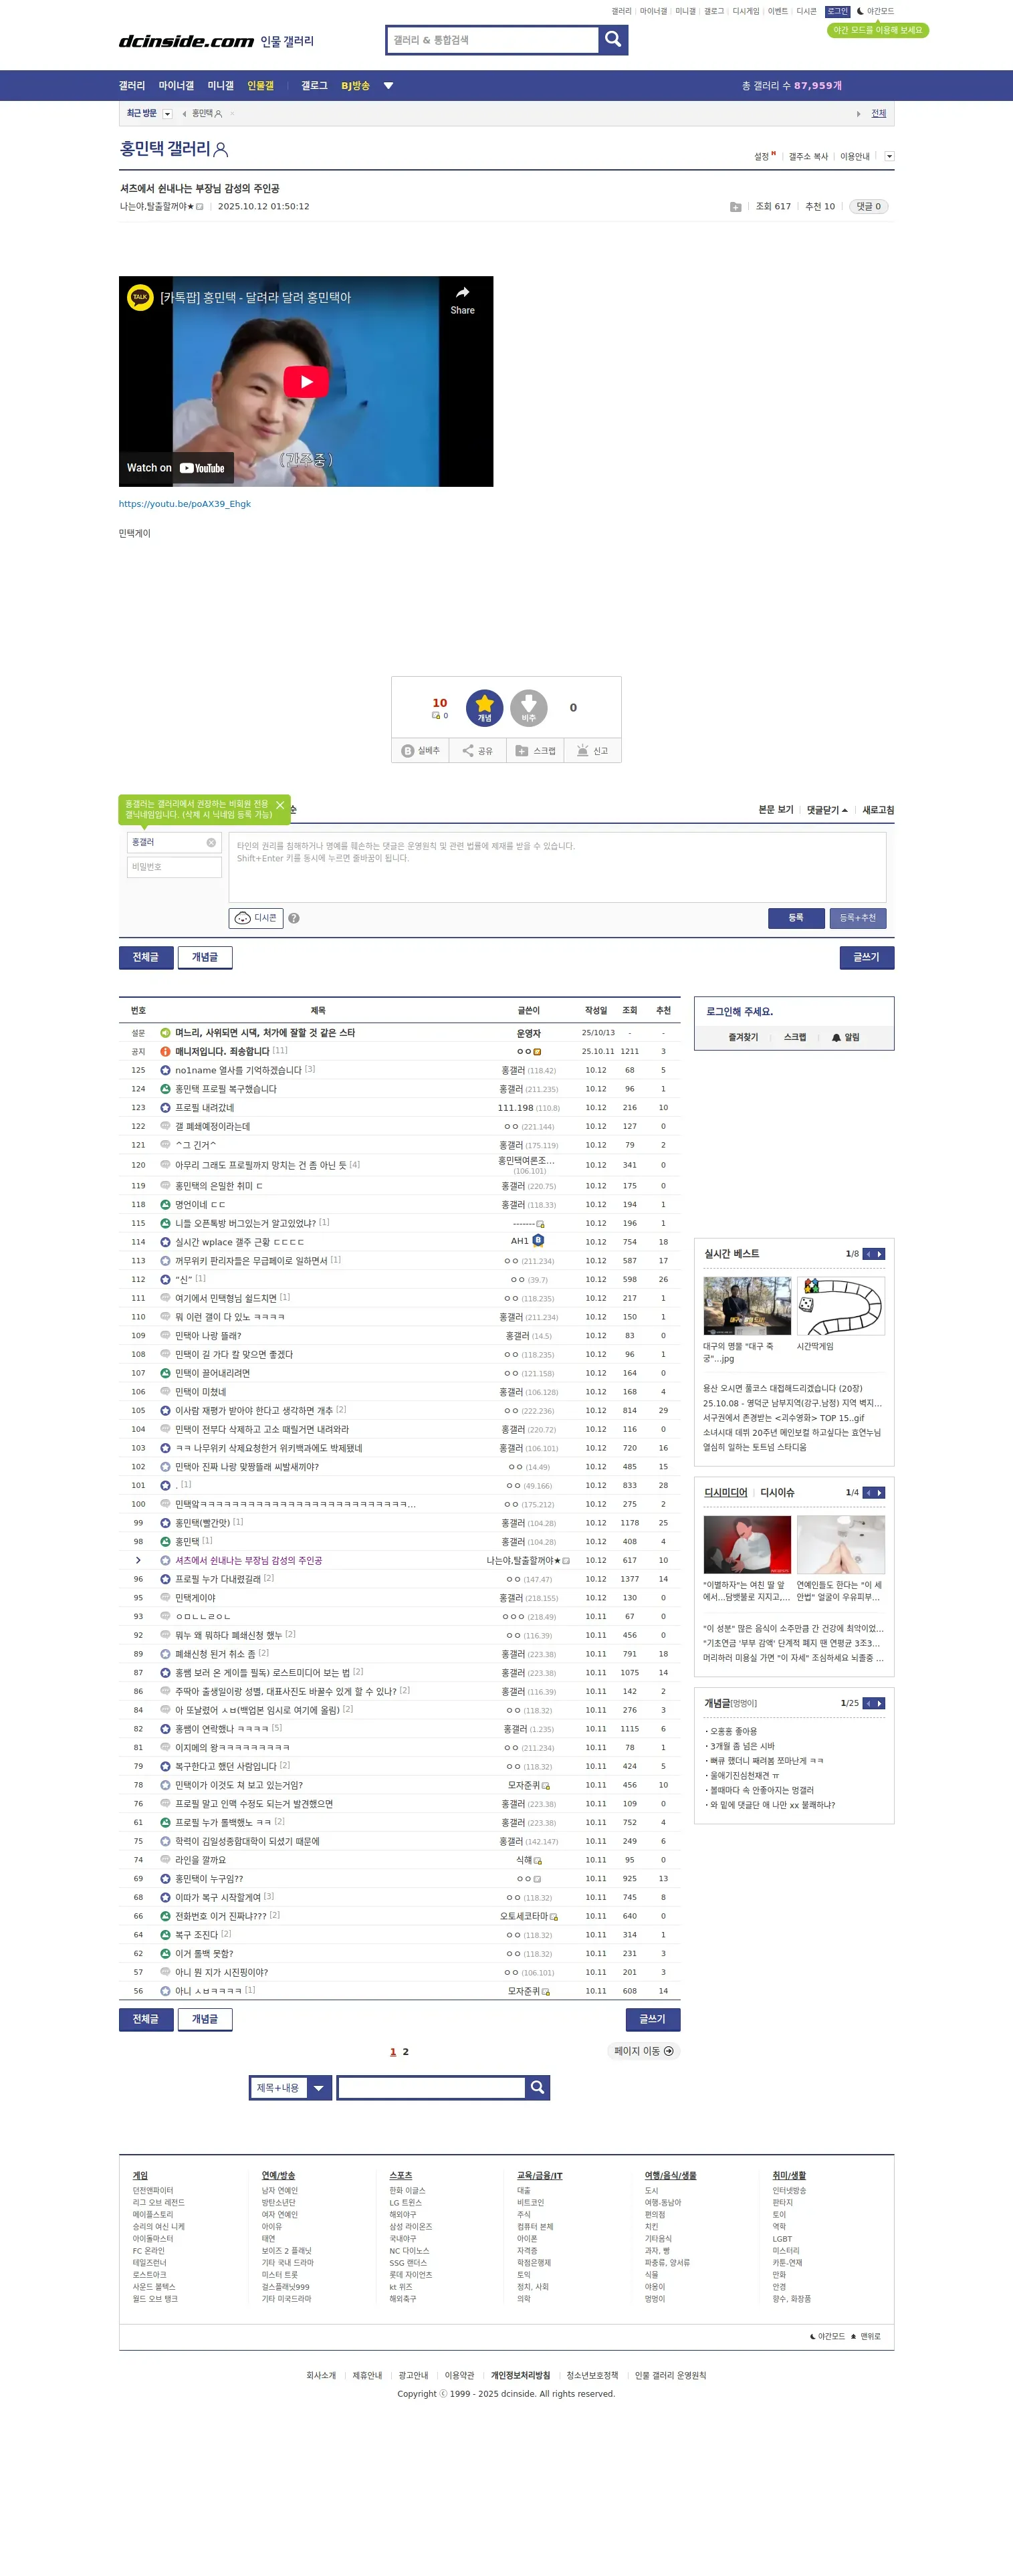The image size is (1013, 2576).
Task: Close the green nickname tooltip with X
Action: pos(280,805)
